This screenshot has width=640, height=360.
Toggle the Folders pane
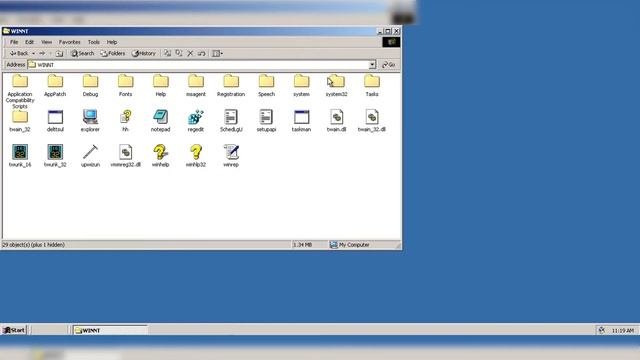tap(113, 53)
